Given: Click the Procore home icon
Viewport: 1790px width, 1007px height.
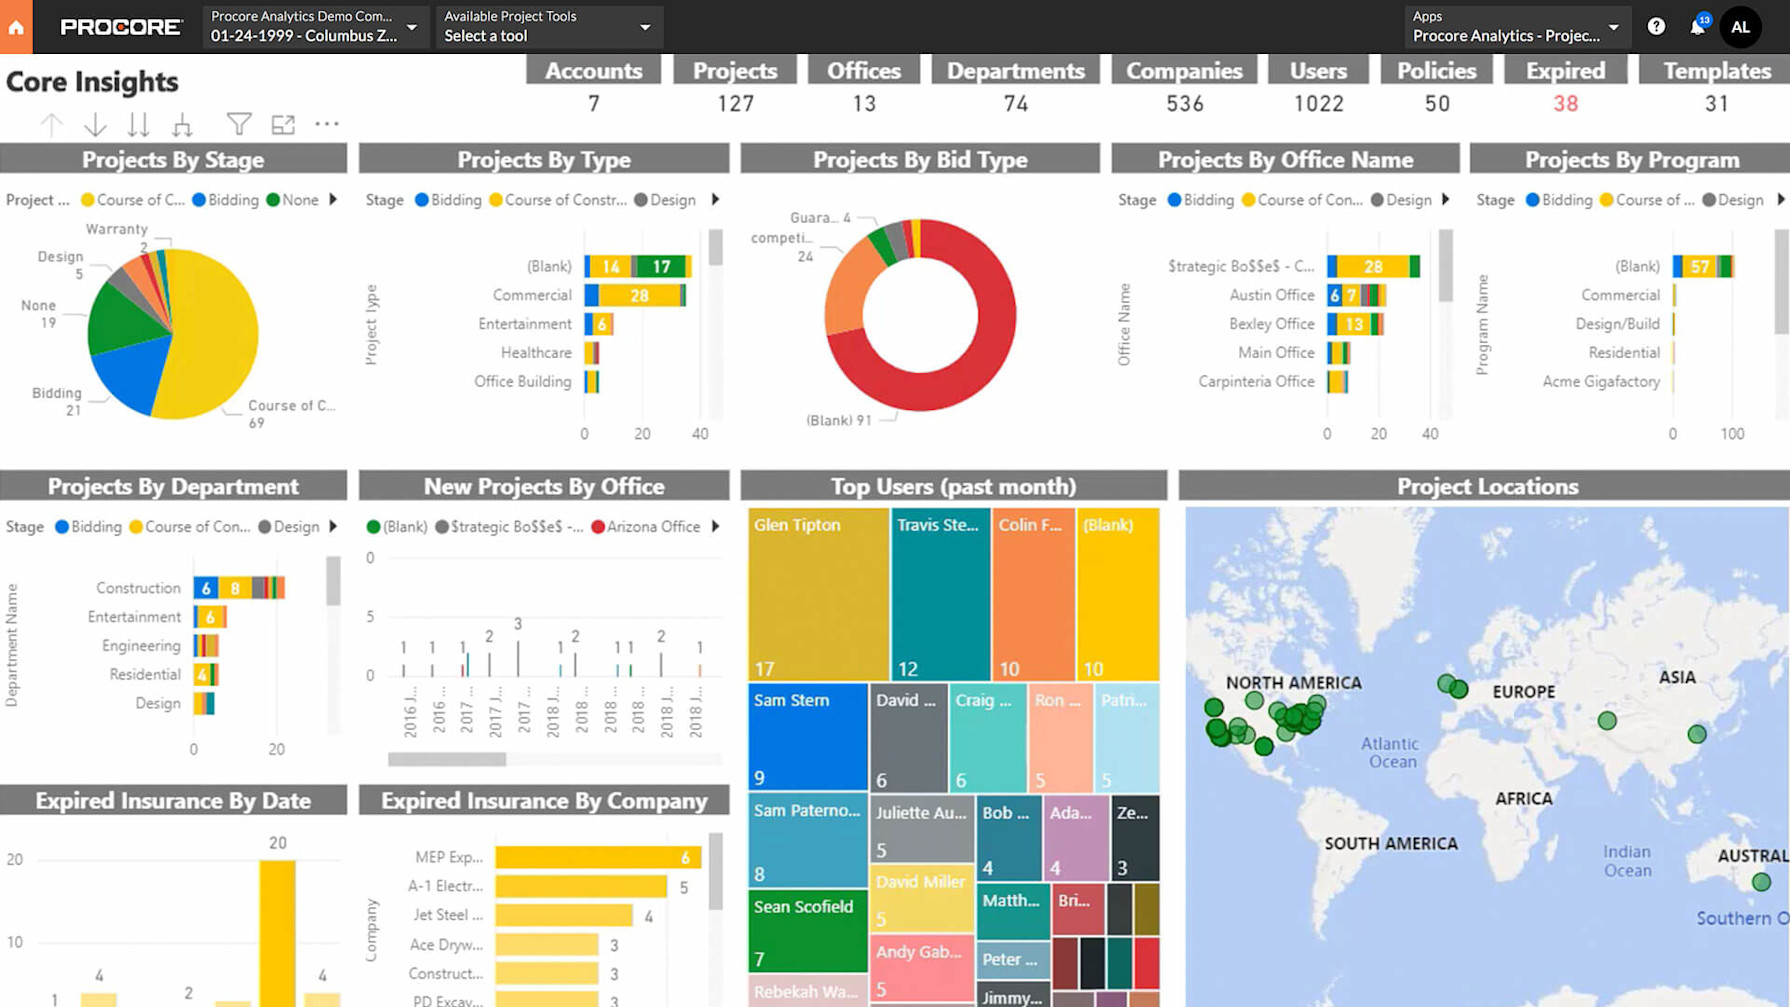Looking at the screenshot, I should tap(15, 26).
